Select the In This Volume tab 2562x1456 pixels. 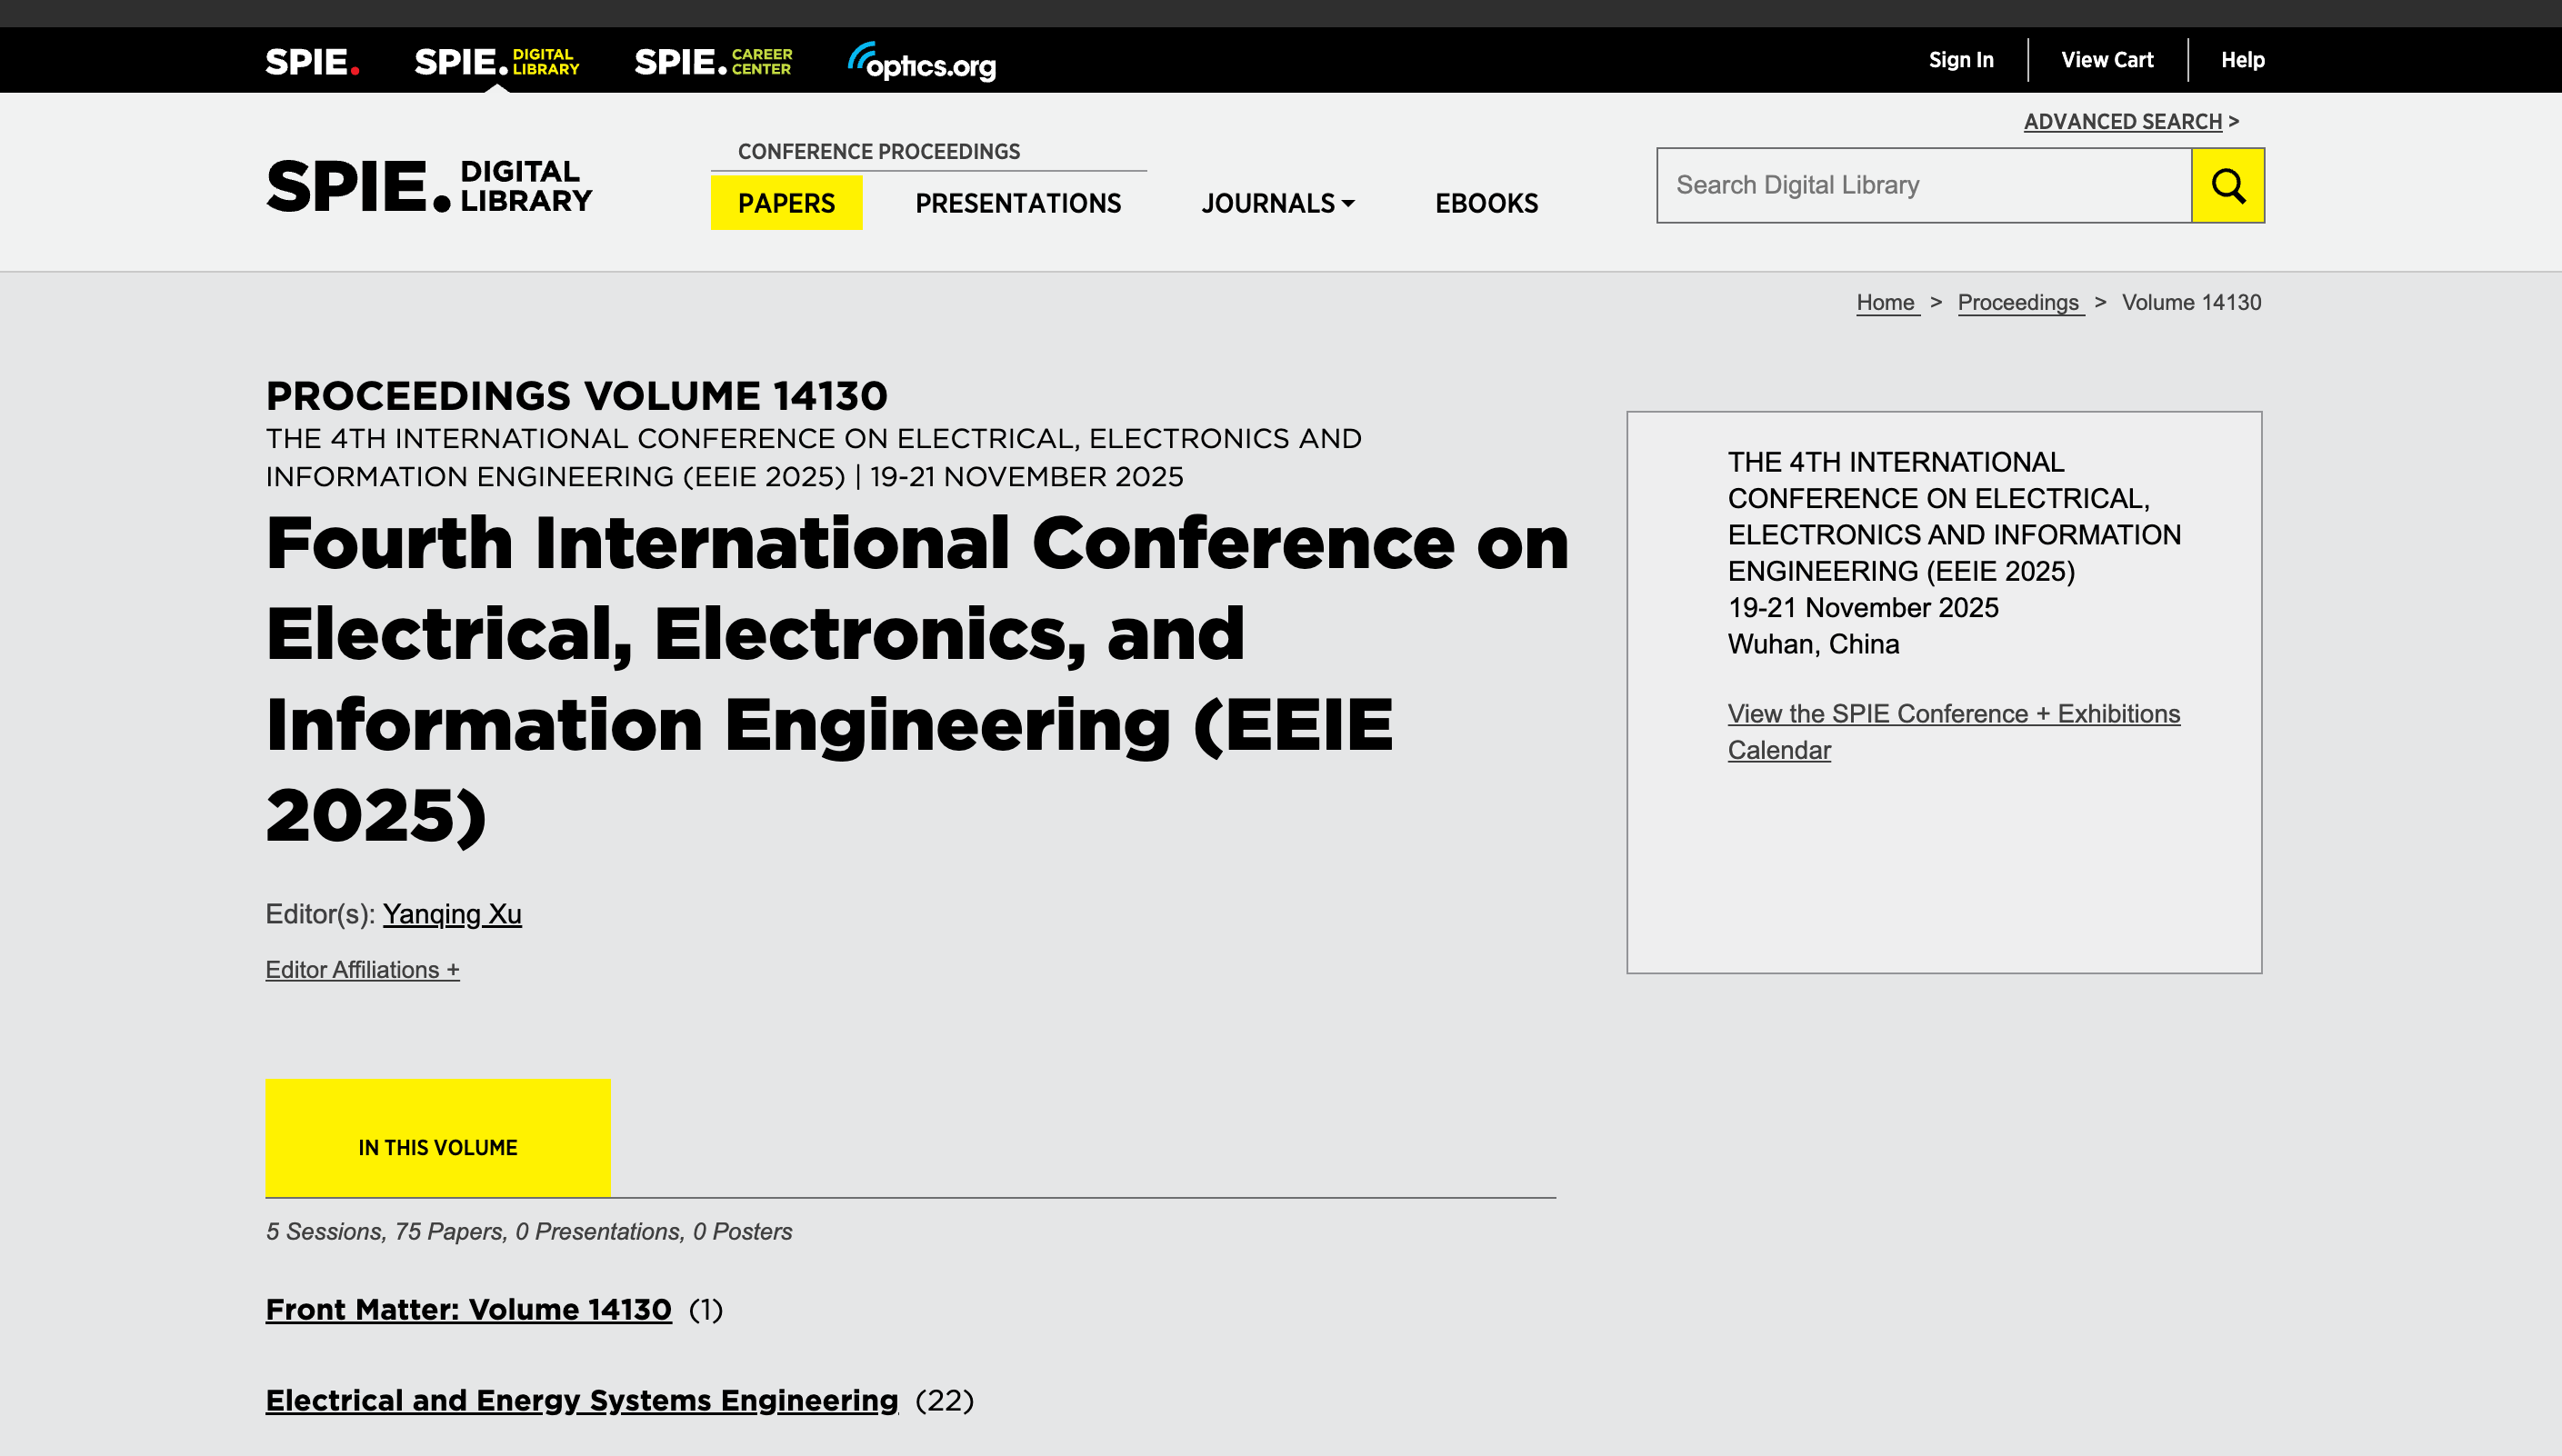point(437,1146)
